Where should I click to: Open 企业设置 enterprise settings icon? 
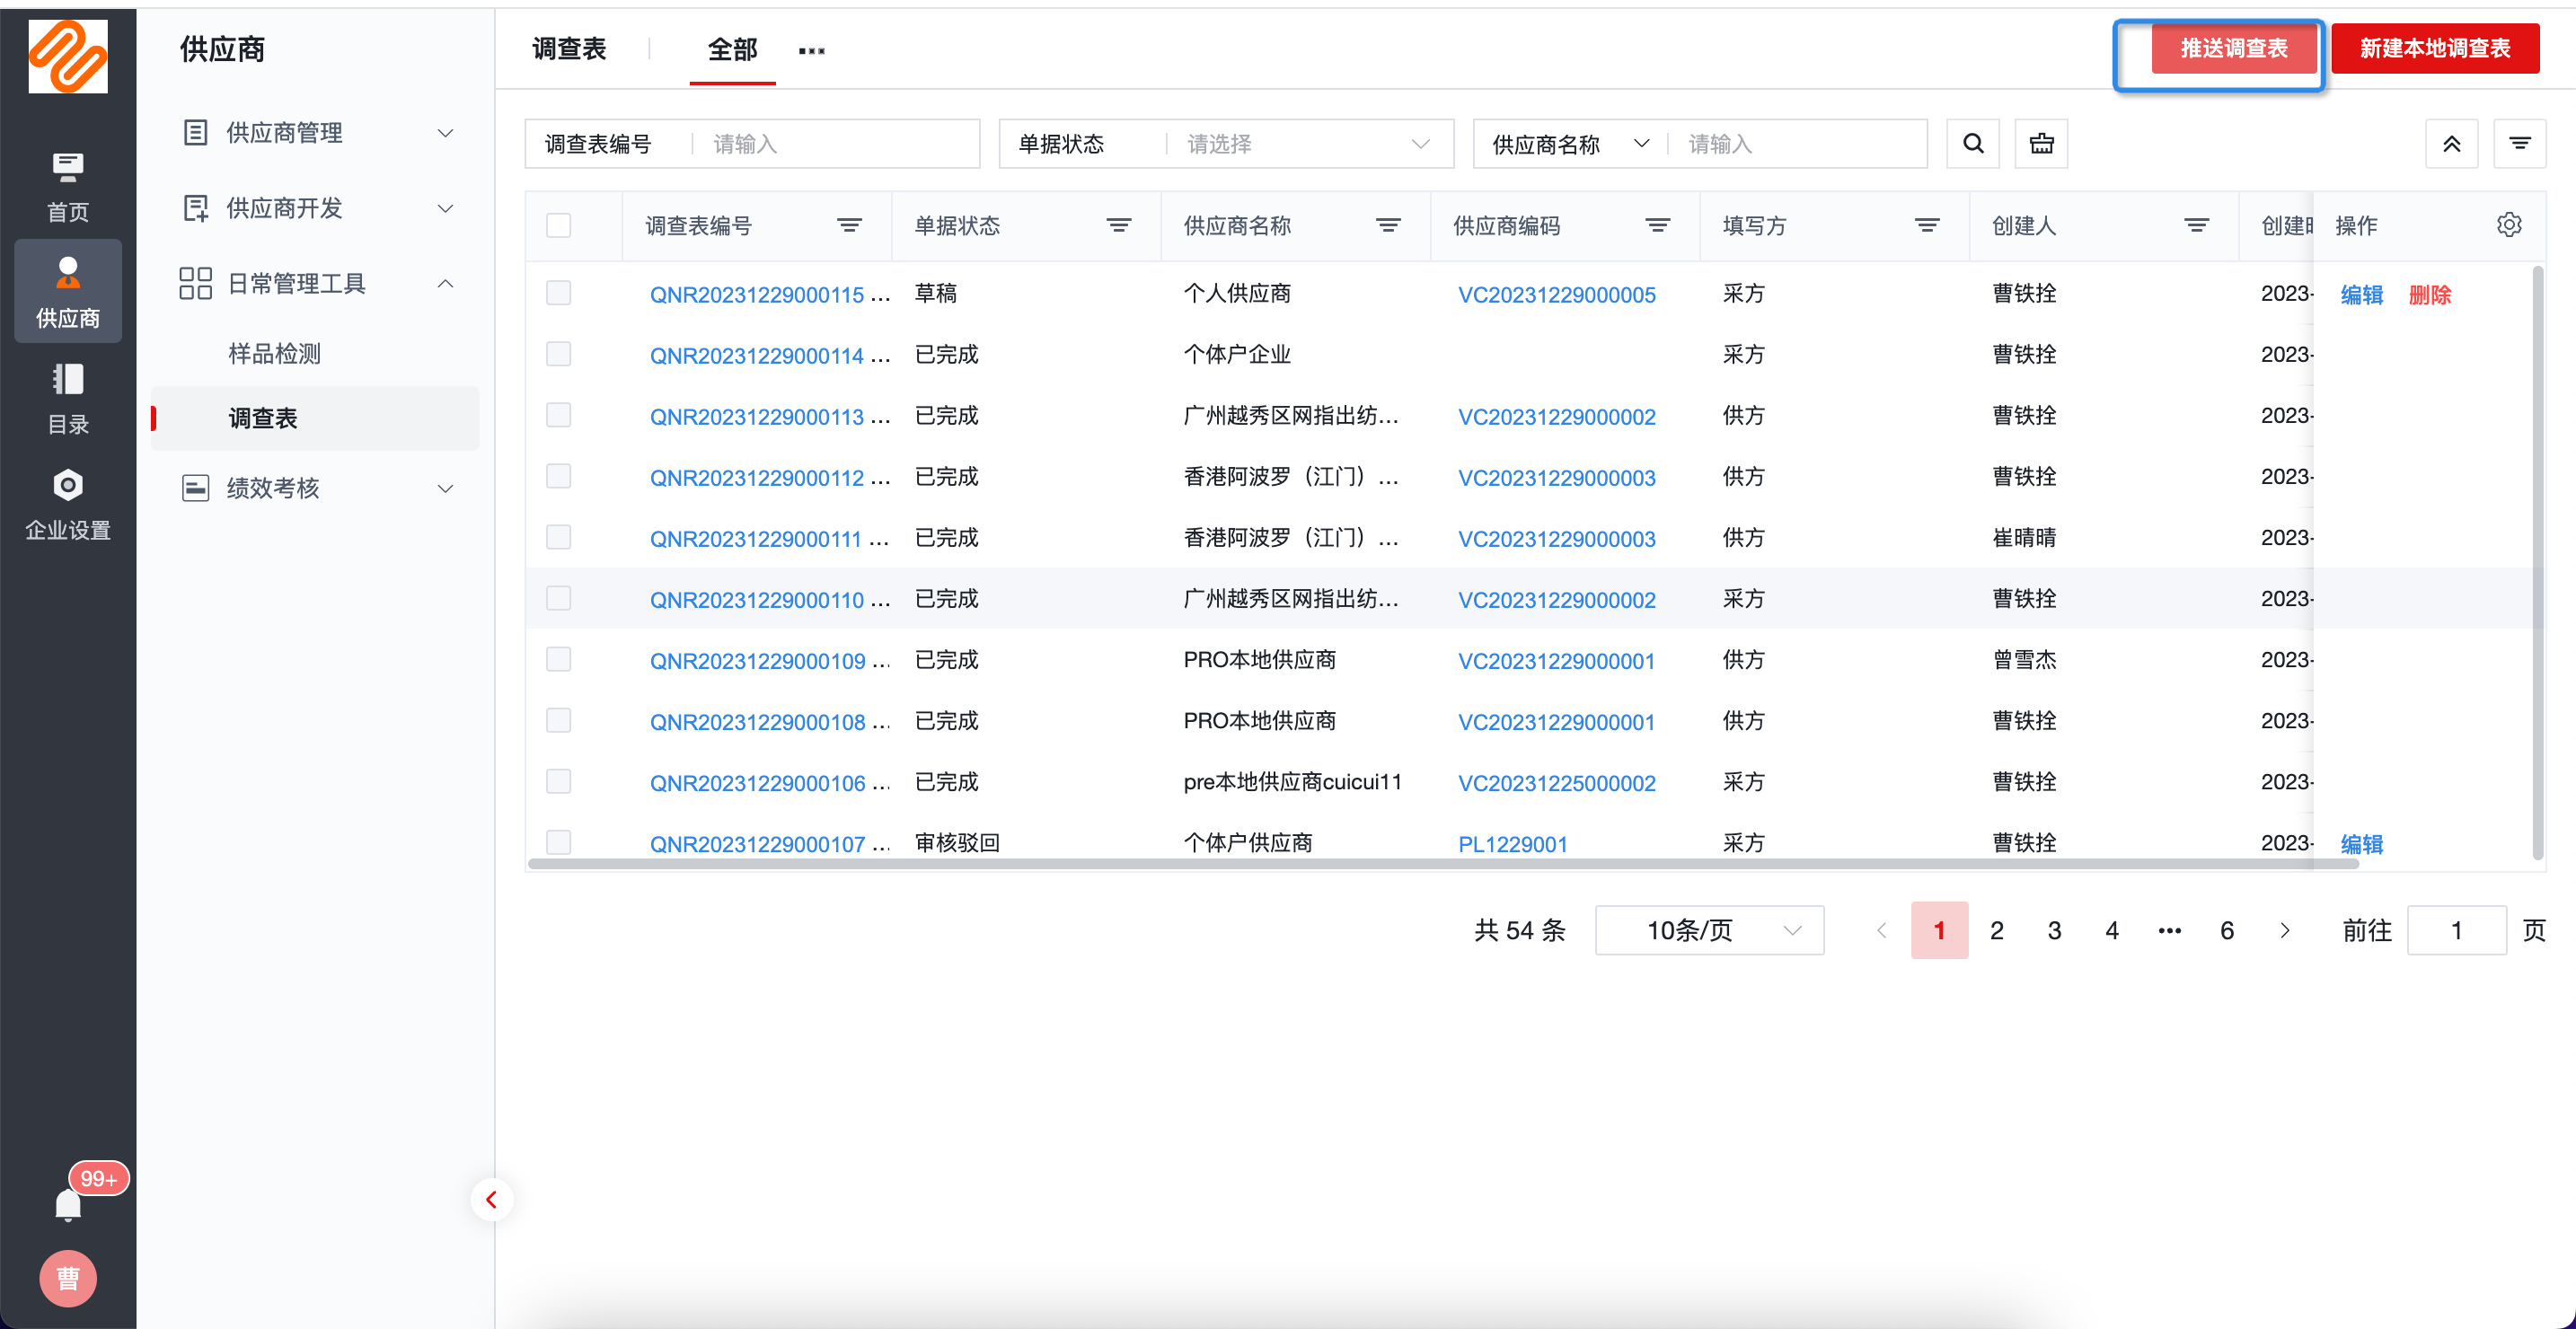[x=68, y=504]
